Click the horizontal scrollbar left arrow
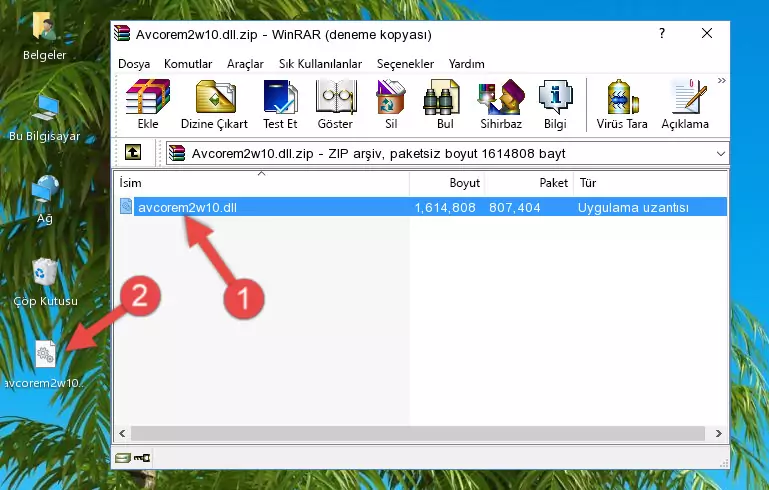Image resolution: width=769 pixels, height=490 pixels. 123,433
